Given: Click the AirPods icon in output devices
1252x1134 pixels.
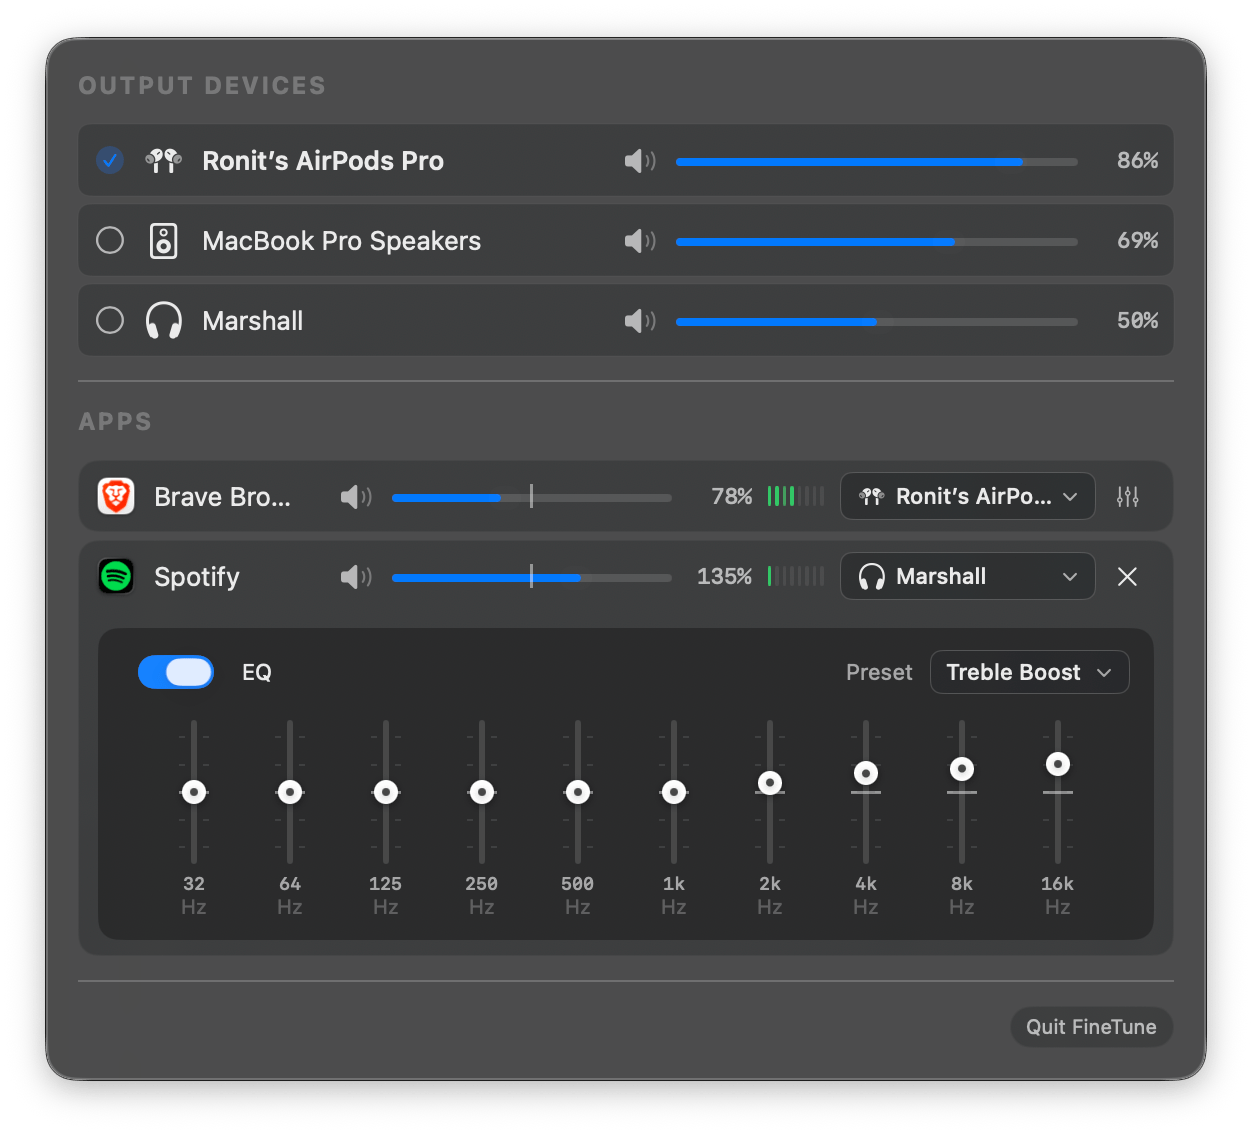Looking at the screenshot, I should (164, 160).
